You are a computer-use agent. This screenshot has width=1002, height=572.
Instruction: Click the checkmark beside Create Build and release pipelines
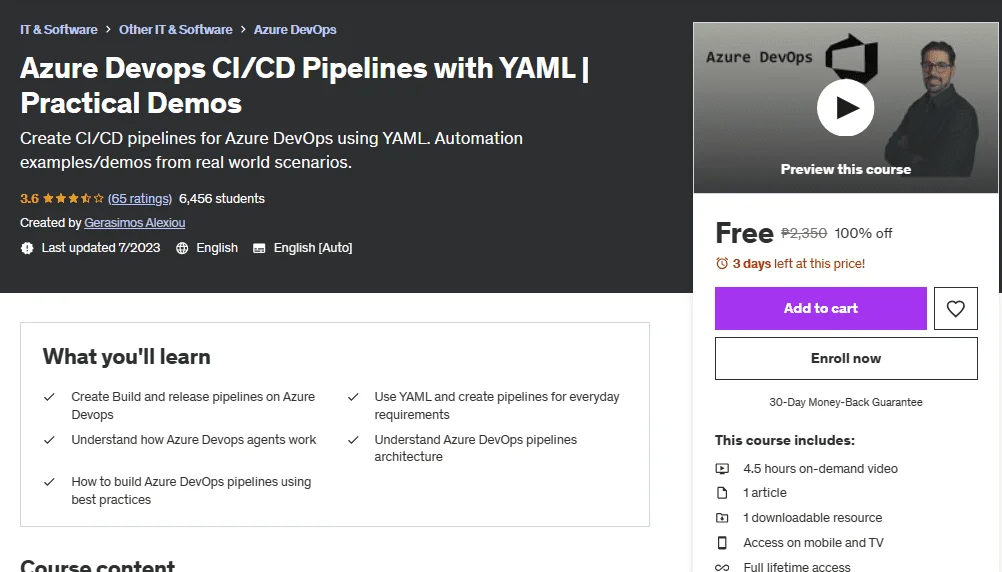point(49,397)
